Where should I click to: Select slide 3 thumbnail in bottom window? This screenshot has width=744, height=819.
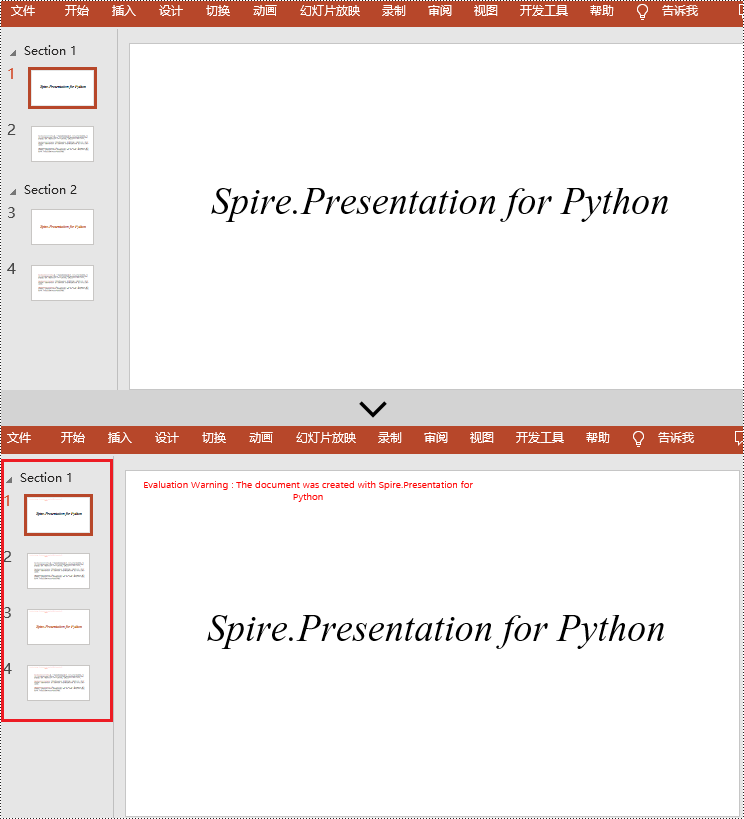pos(58,627)
